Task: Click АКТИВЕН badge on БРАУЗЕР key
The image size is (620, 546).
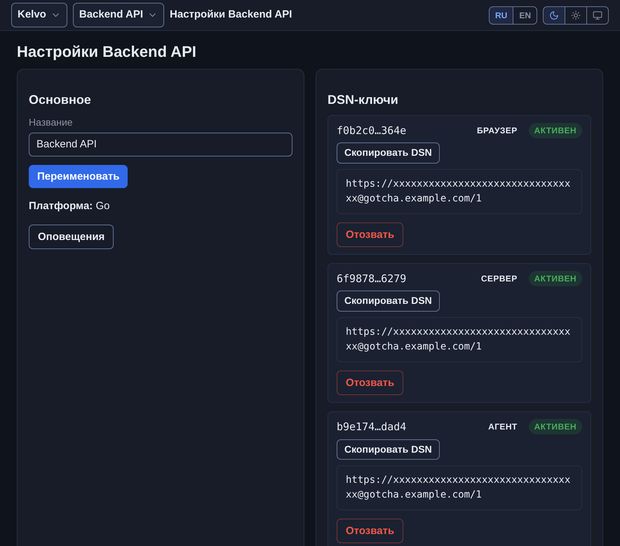Action: (x=555, y=130)
